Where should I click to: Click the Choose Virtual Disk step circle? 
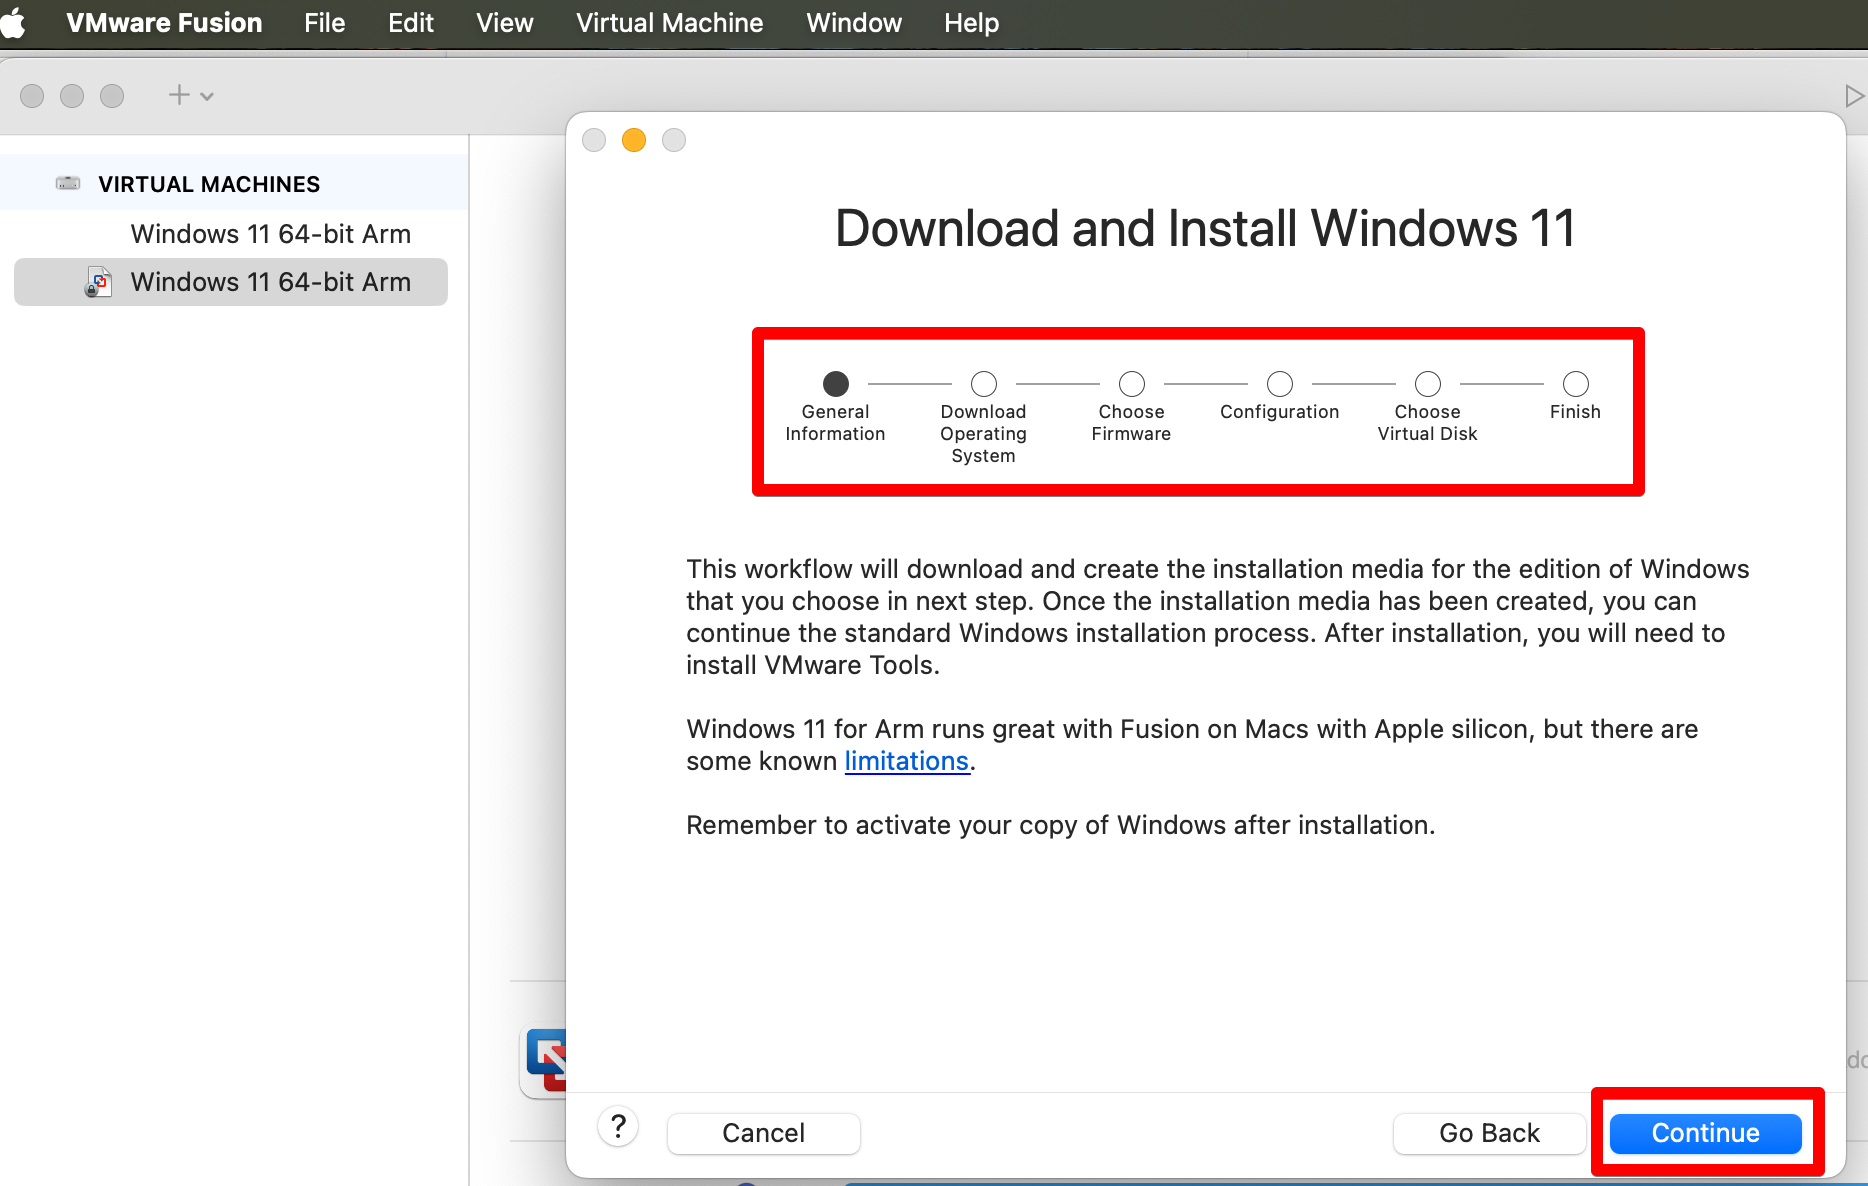pos(1428,384)
